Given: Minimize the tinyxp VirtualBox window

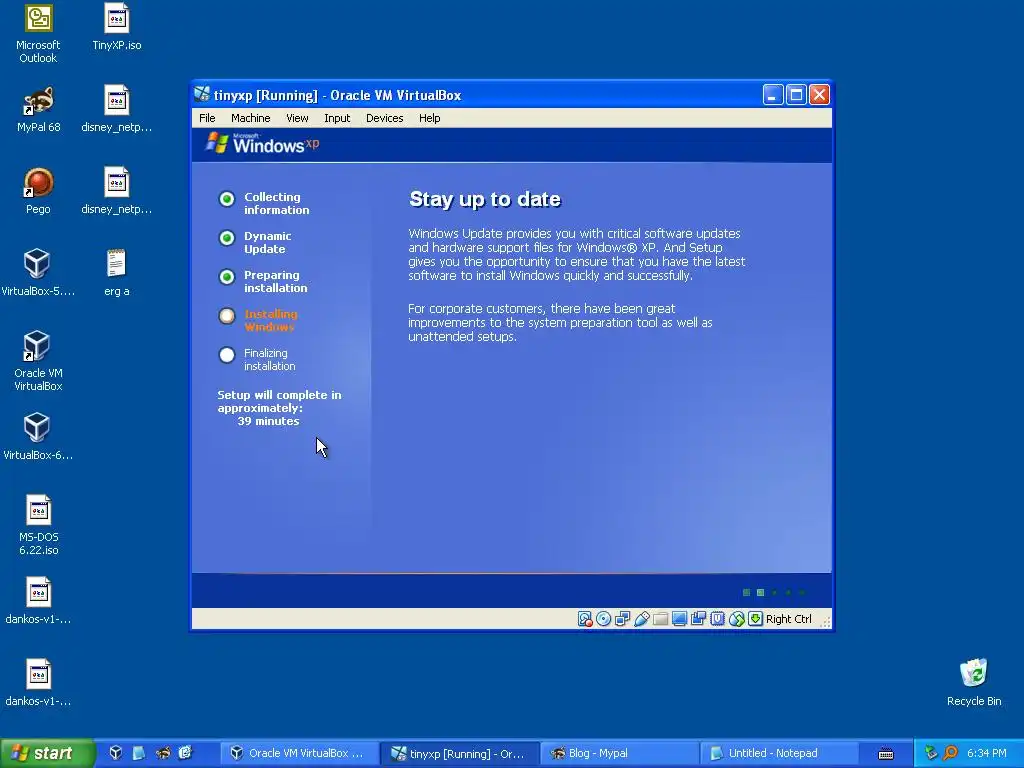Looking at the screenshot, I should coord(773,95).
